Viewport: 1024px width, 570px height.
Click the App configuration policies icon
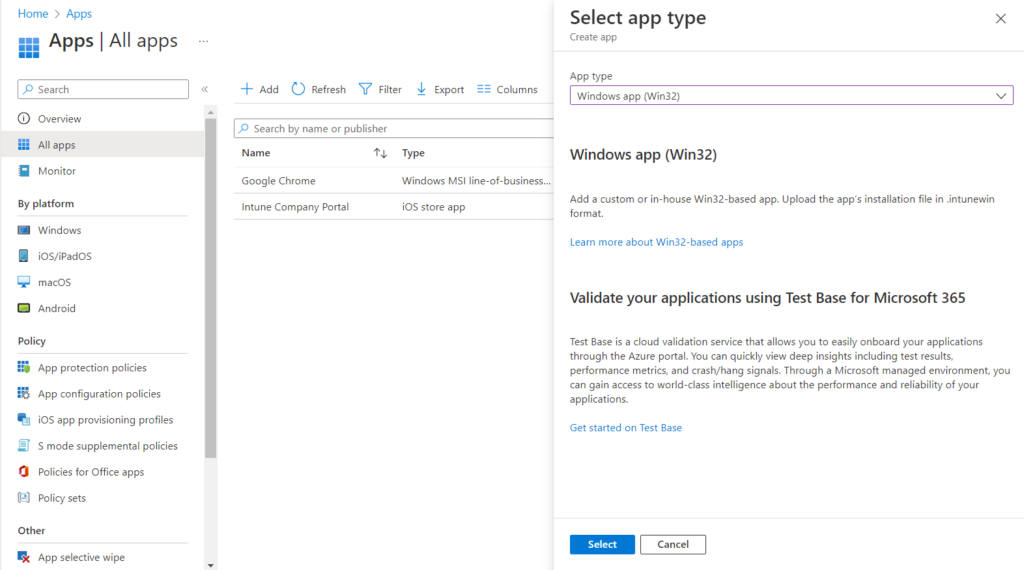click(x=24, y=394)
